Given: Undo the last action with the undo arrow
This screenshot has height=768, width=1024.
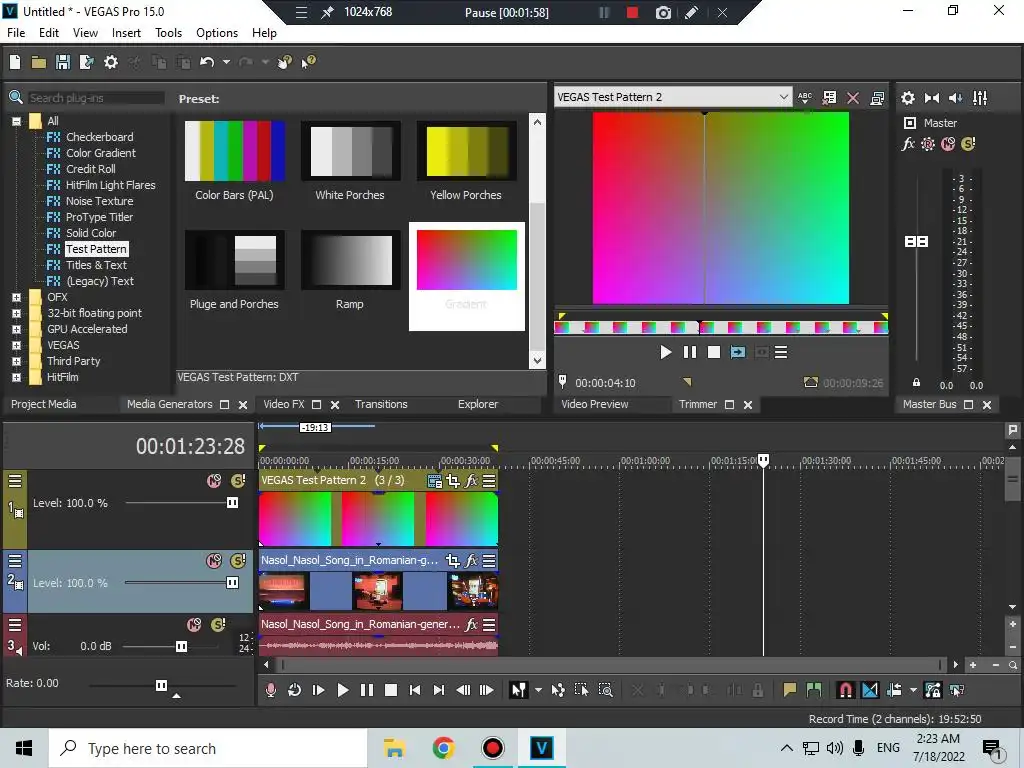Looking at the screenshot, I should click(x=207, y=62).
